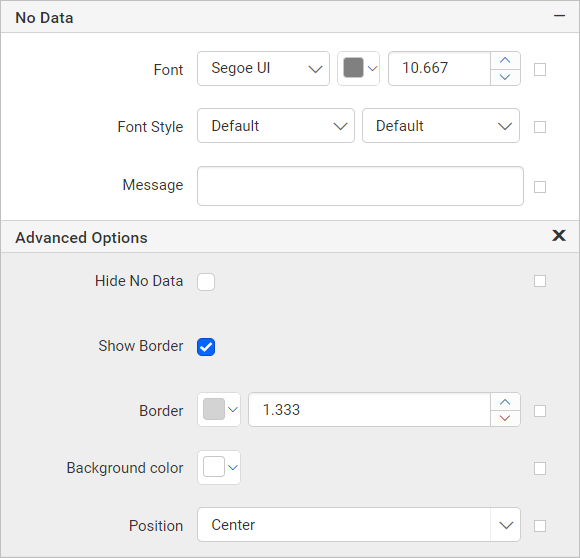Click the border width field 1.333

370,410
